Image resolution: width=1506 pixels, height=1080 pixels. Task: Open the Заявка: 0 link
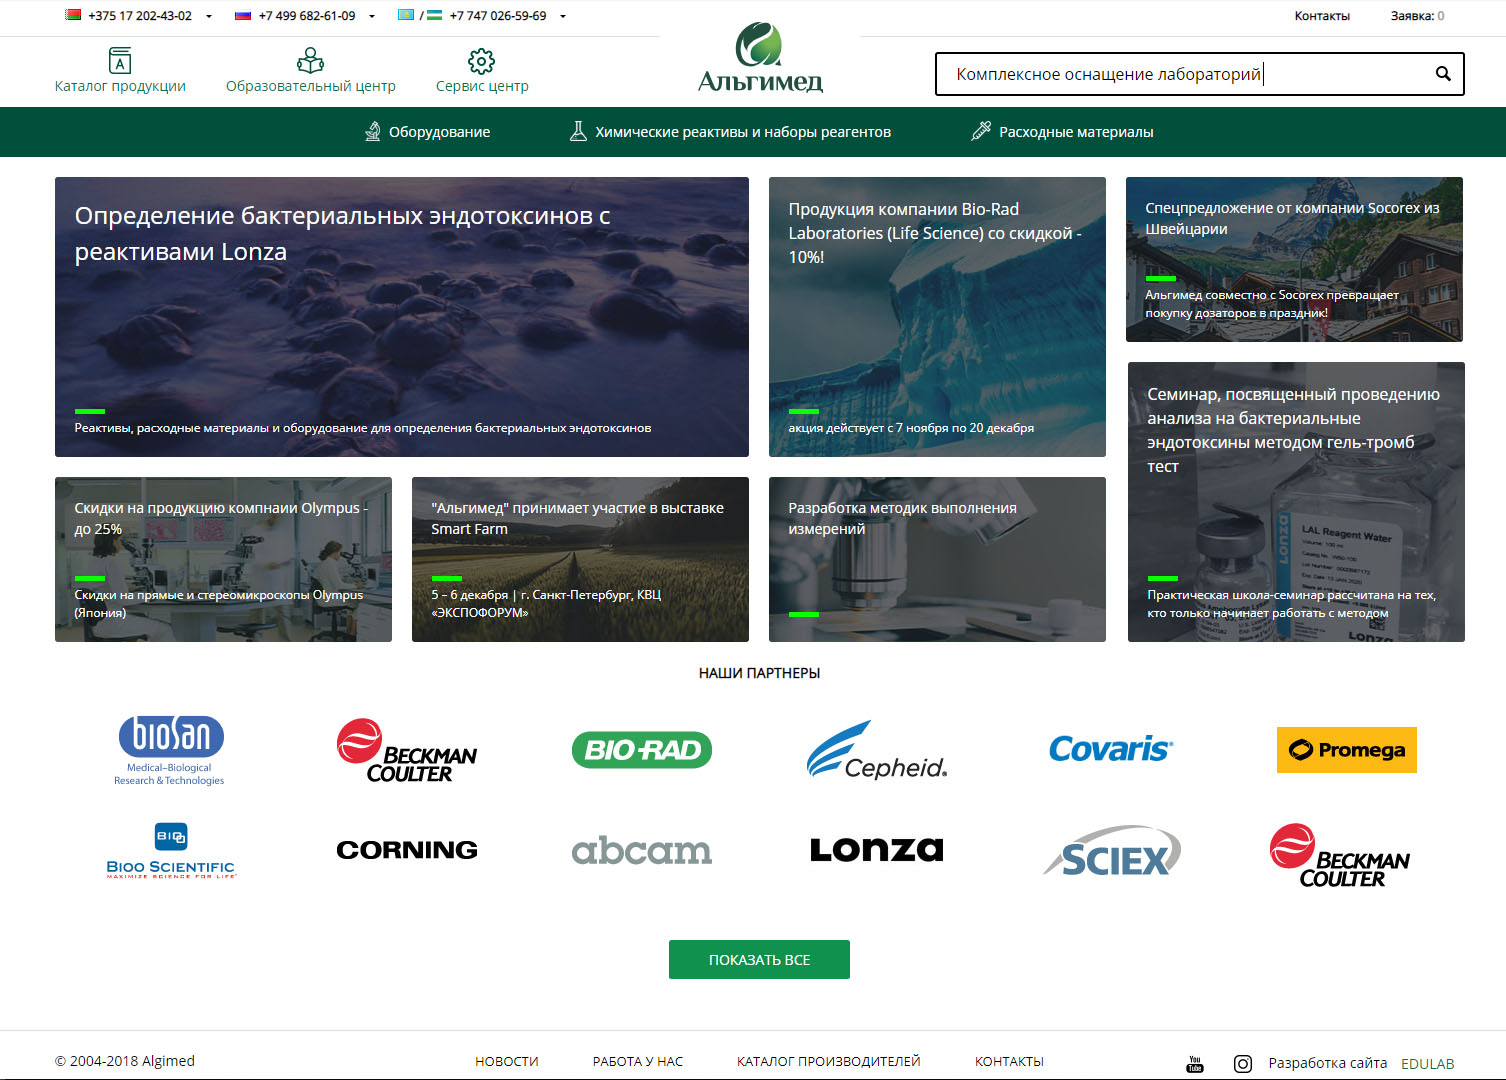click(1417, 16)
